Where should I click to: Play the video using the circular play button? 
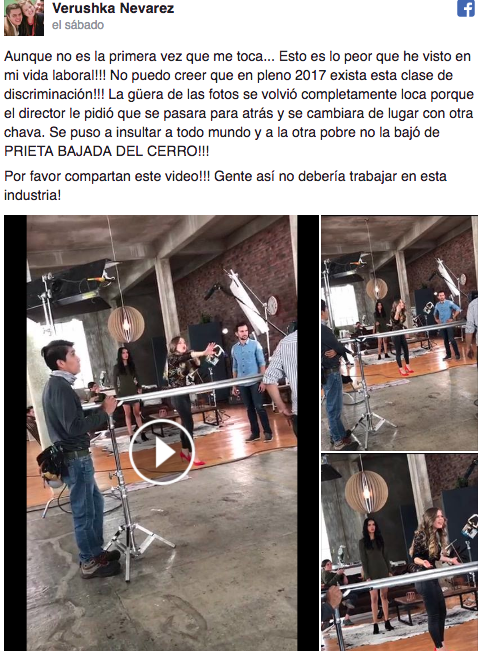click(x=162, y=452)
